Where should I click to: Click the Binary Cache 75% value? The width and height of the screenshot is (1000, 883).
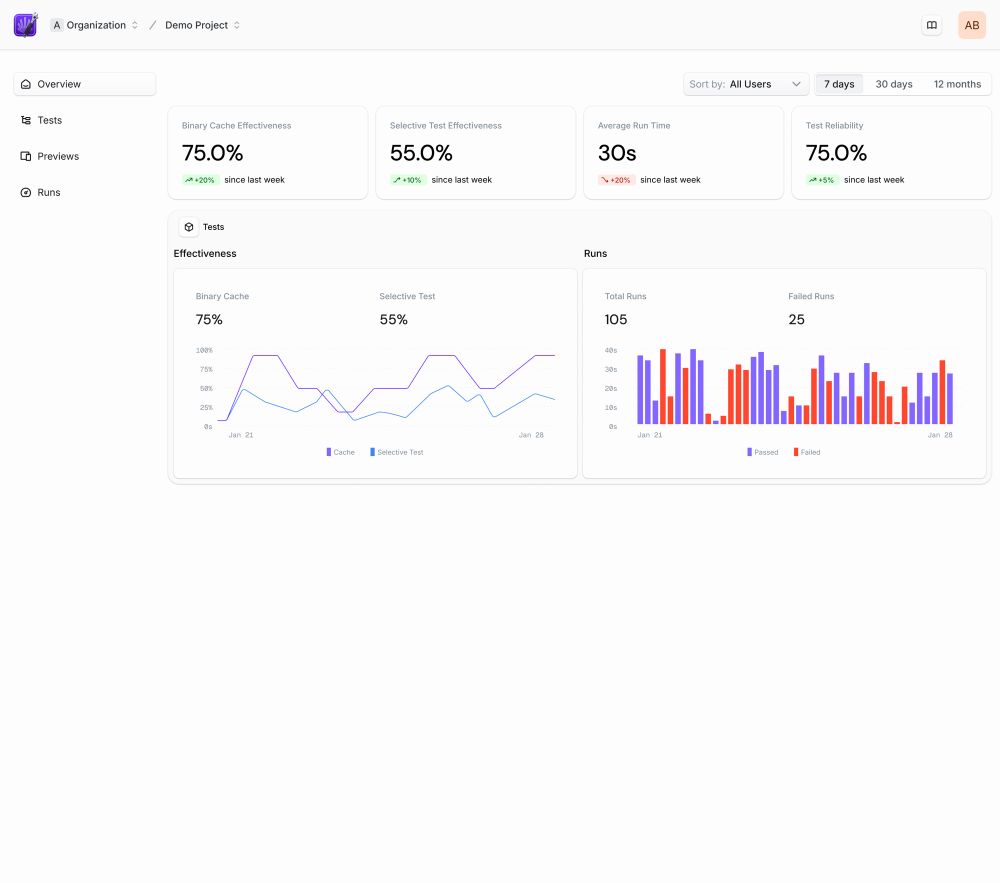pos(209,319)
